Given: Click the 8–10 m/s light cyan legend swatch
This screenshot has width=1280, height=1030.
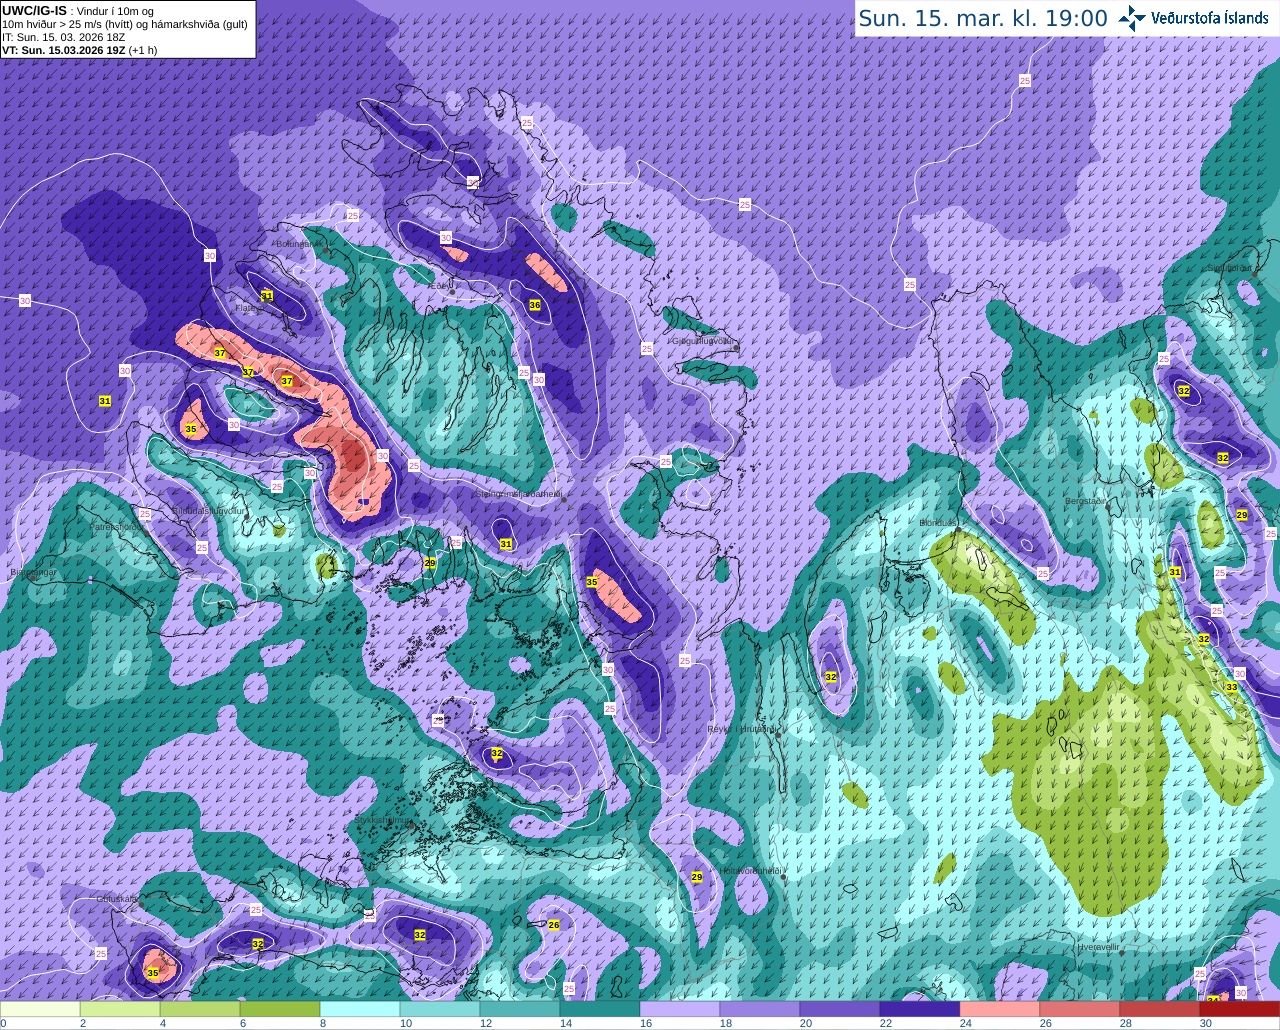Looking at the screenshot, I should 360,1009.
